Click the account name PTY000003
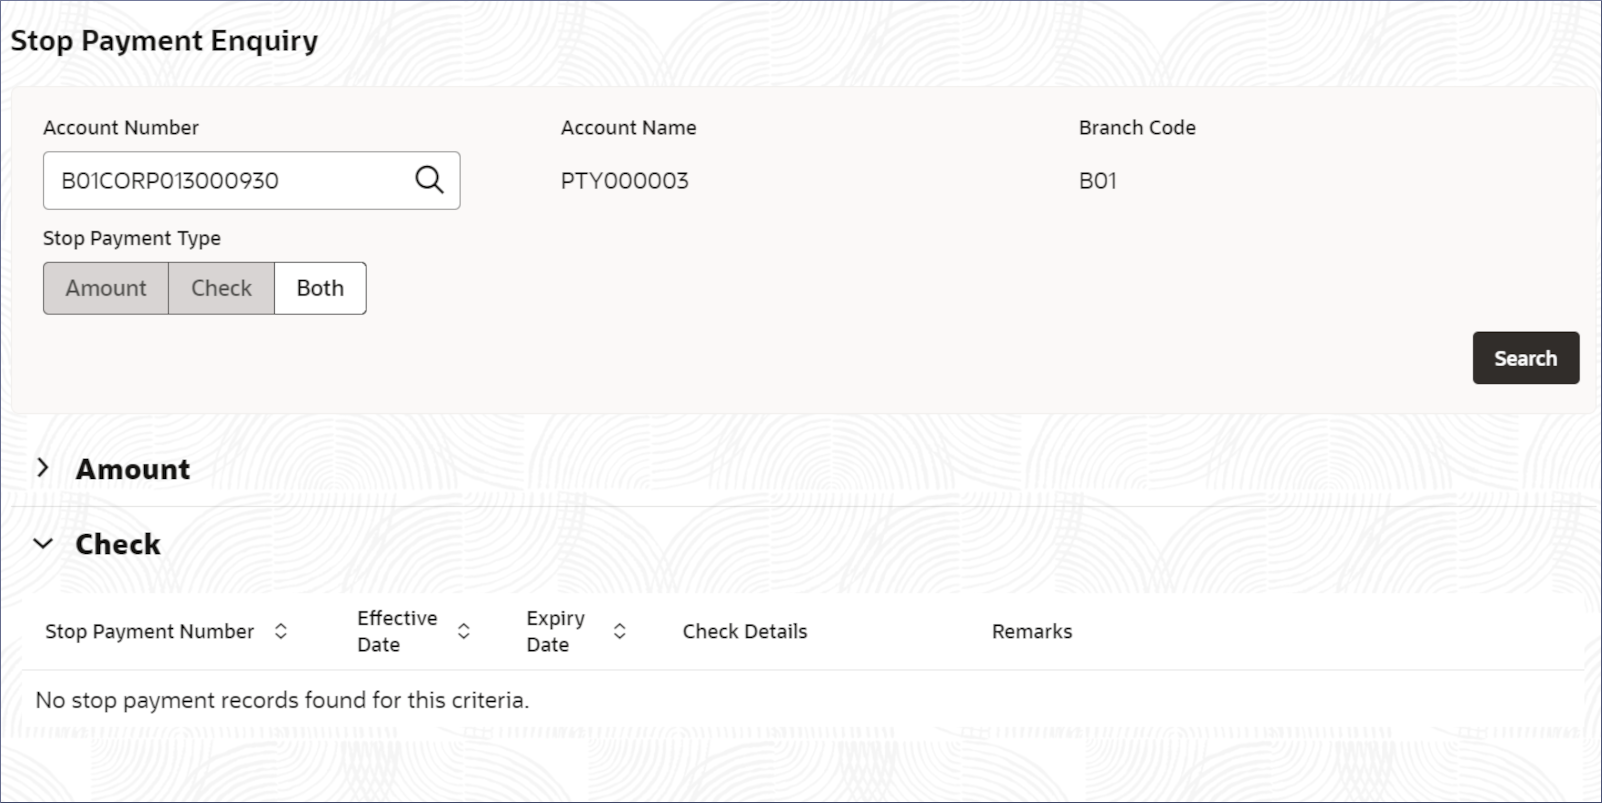Image resolution: width=1602 pixels, height=803 pixels. click(625, 181)
